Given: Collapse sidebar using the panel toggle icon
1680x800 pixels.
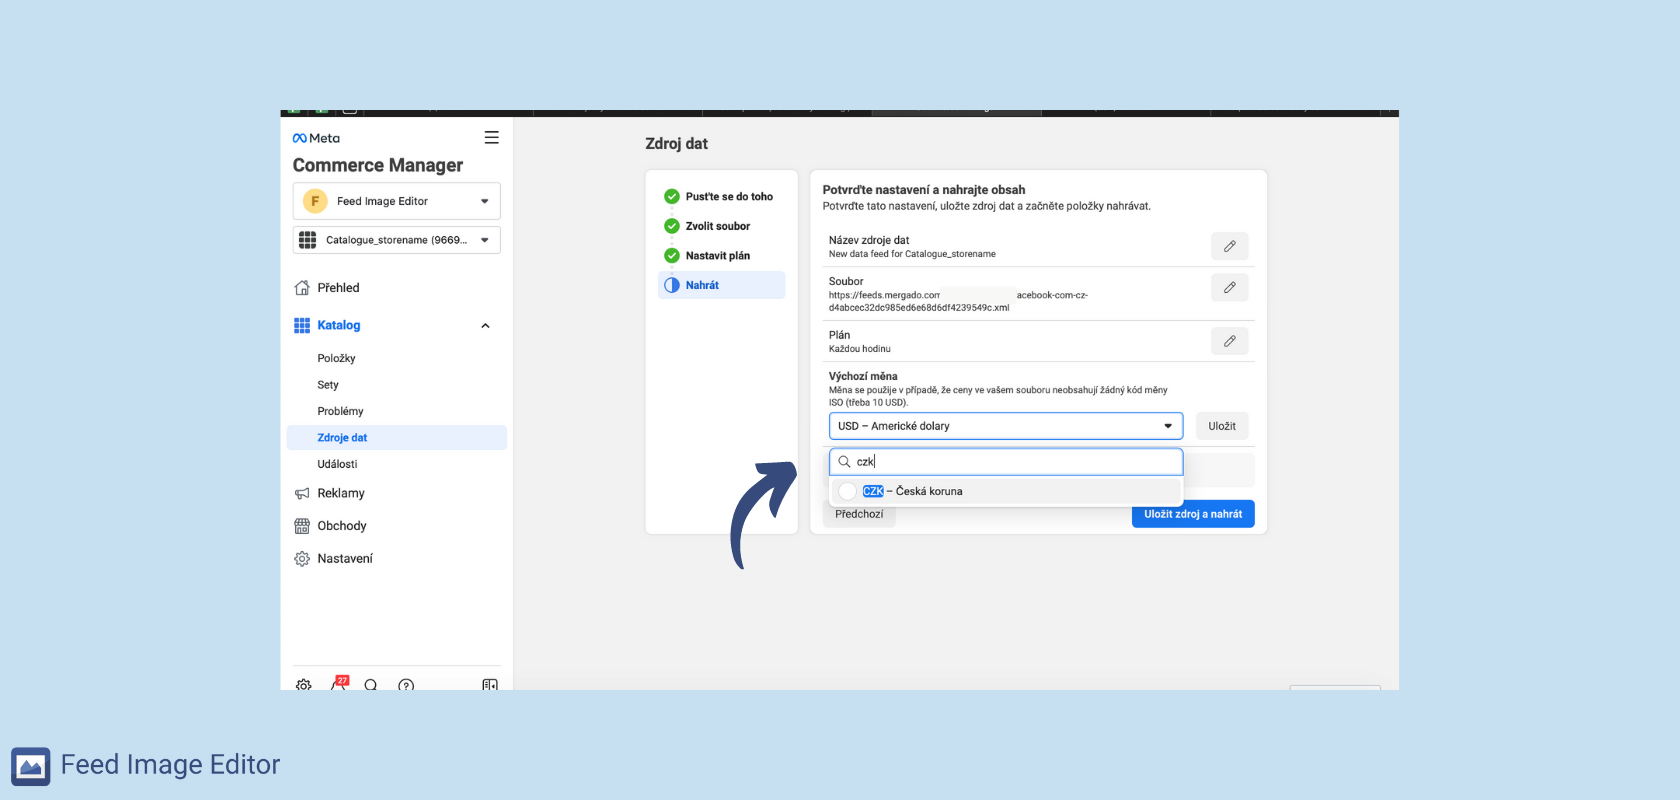Looking at the screenshot, I should pos(490,685).
